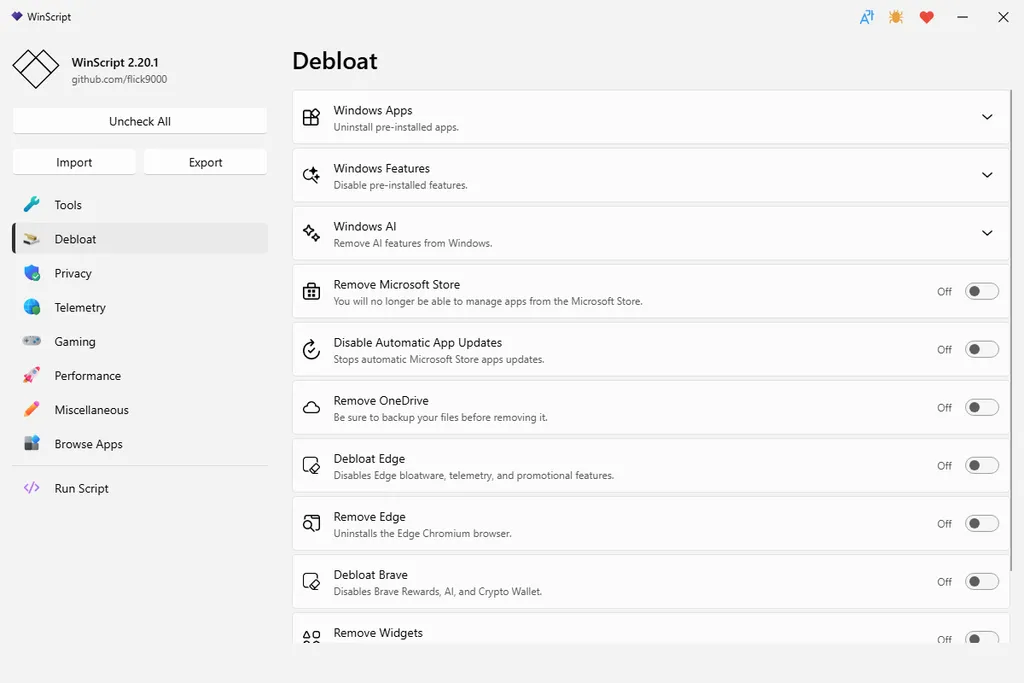1024x683 pixels.
Task: Go to the Privacy page
Action: (x=140, y=273)
